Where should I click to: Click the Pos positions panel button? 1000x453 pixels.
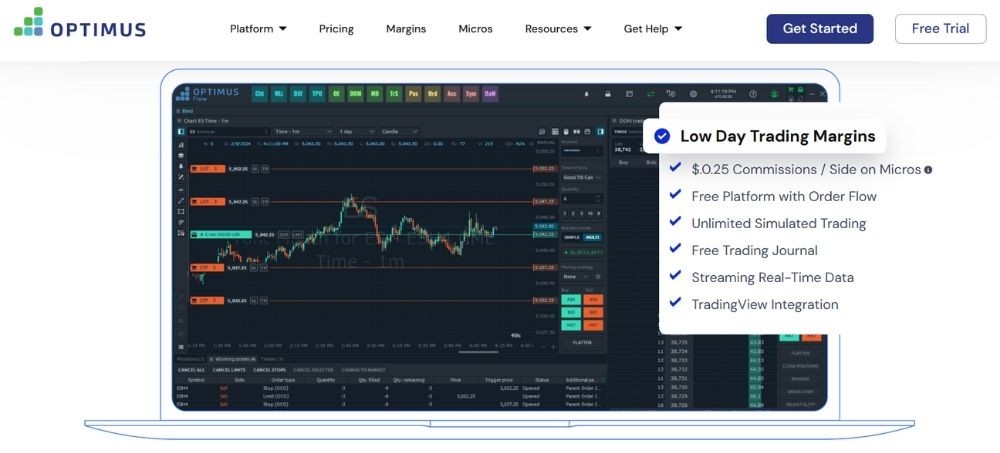click(413, 94)
